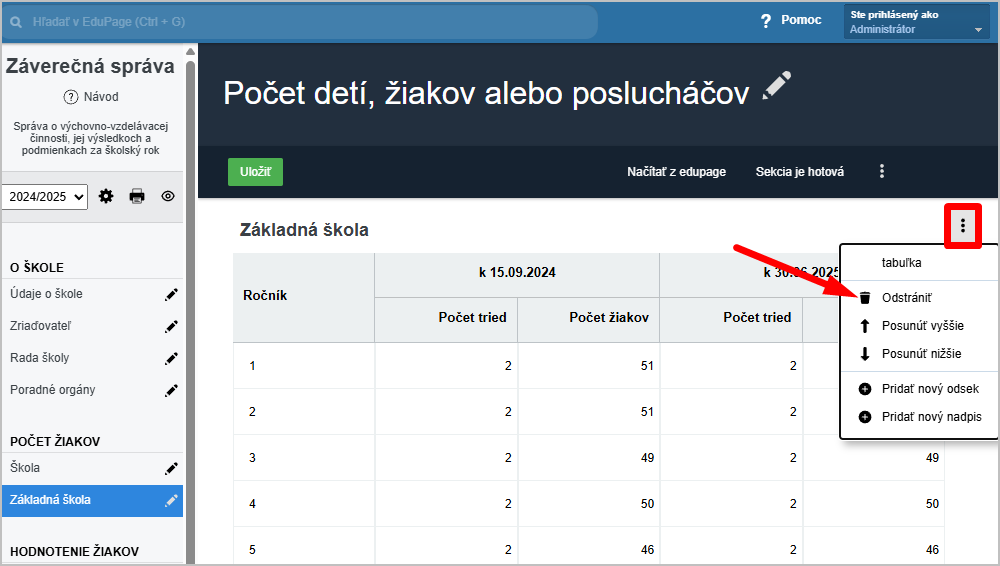1000x566 pixels.
Task: Expand the Administrátor account dropdown
Action: 917,22
